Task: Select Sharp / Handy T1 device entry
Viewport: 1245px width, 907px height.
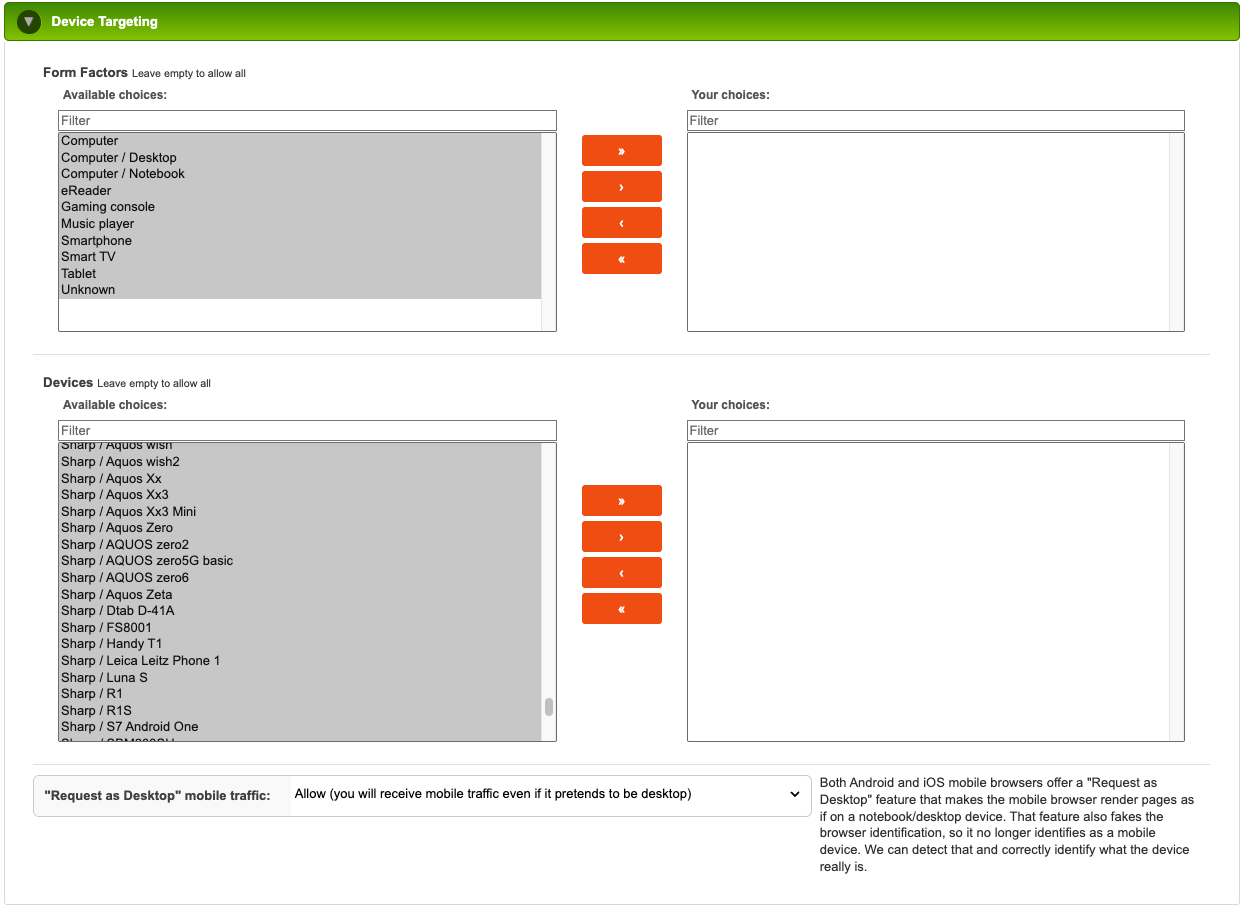Action: point(110,643)
